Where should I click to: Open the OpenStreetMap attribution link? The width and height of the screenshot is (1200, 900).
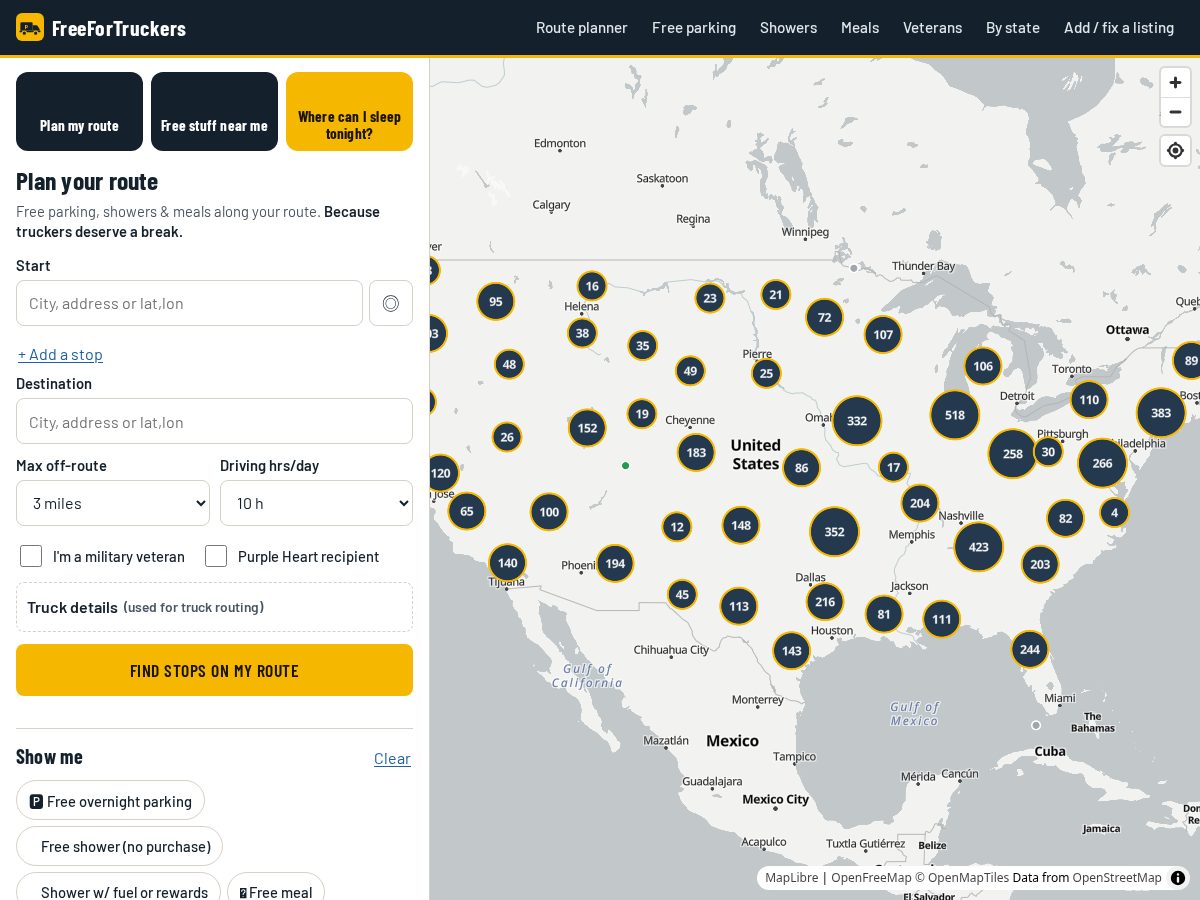(1117, 878)
